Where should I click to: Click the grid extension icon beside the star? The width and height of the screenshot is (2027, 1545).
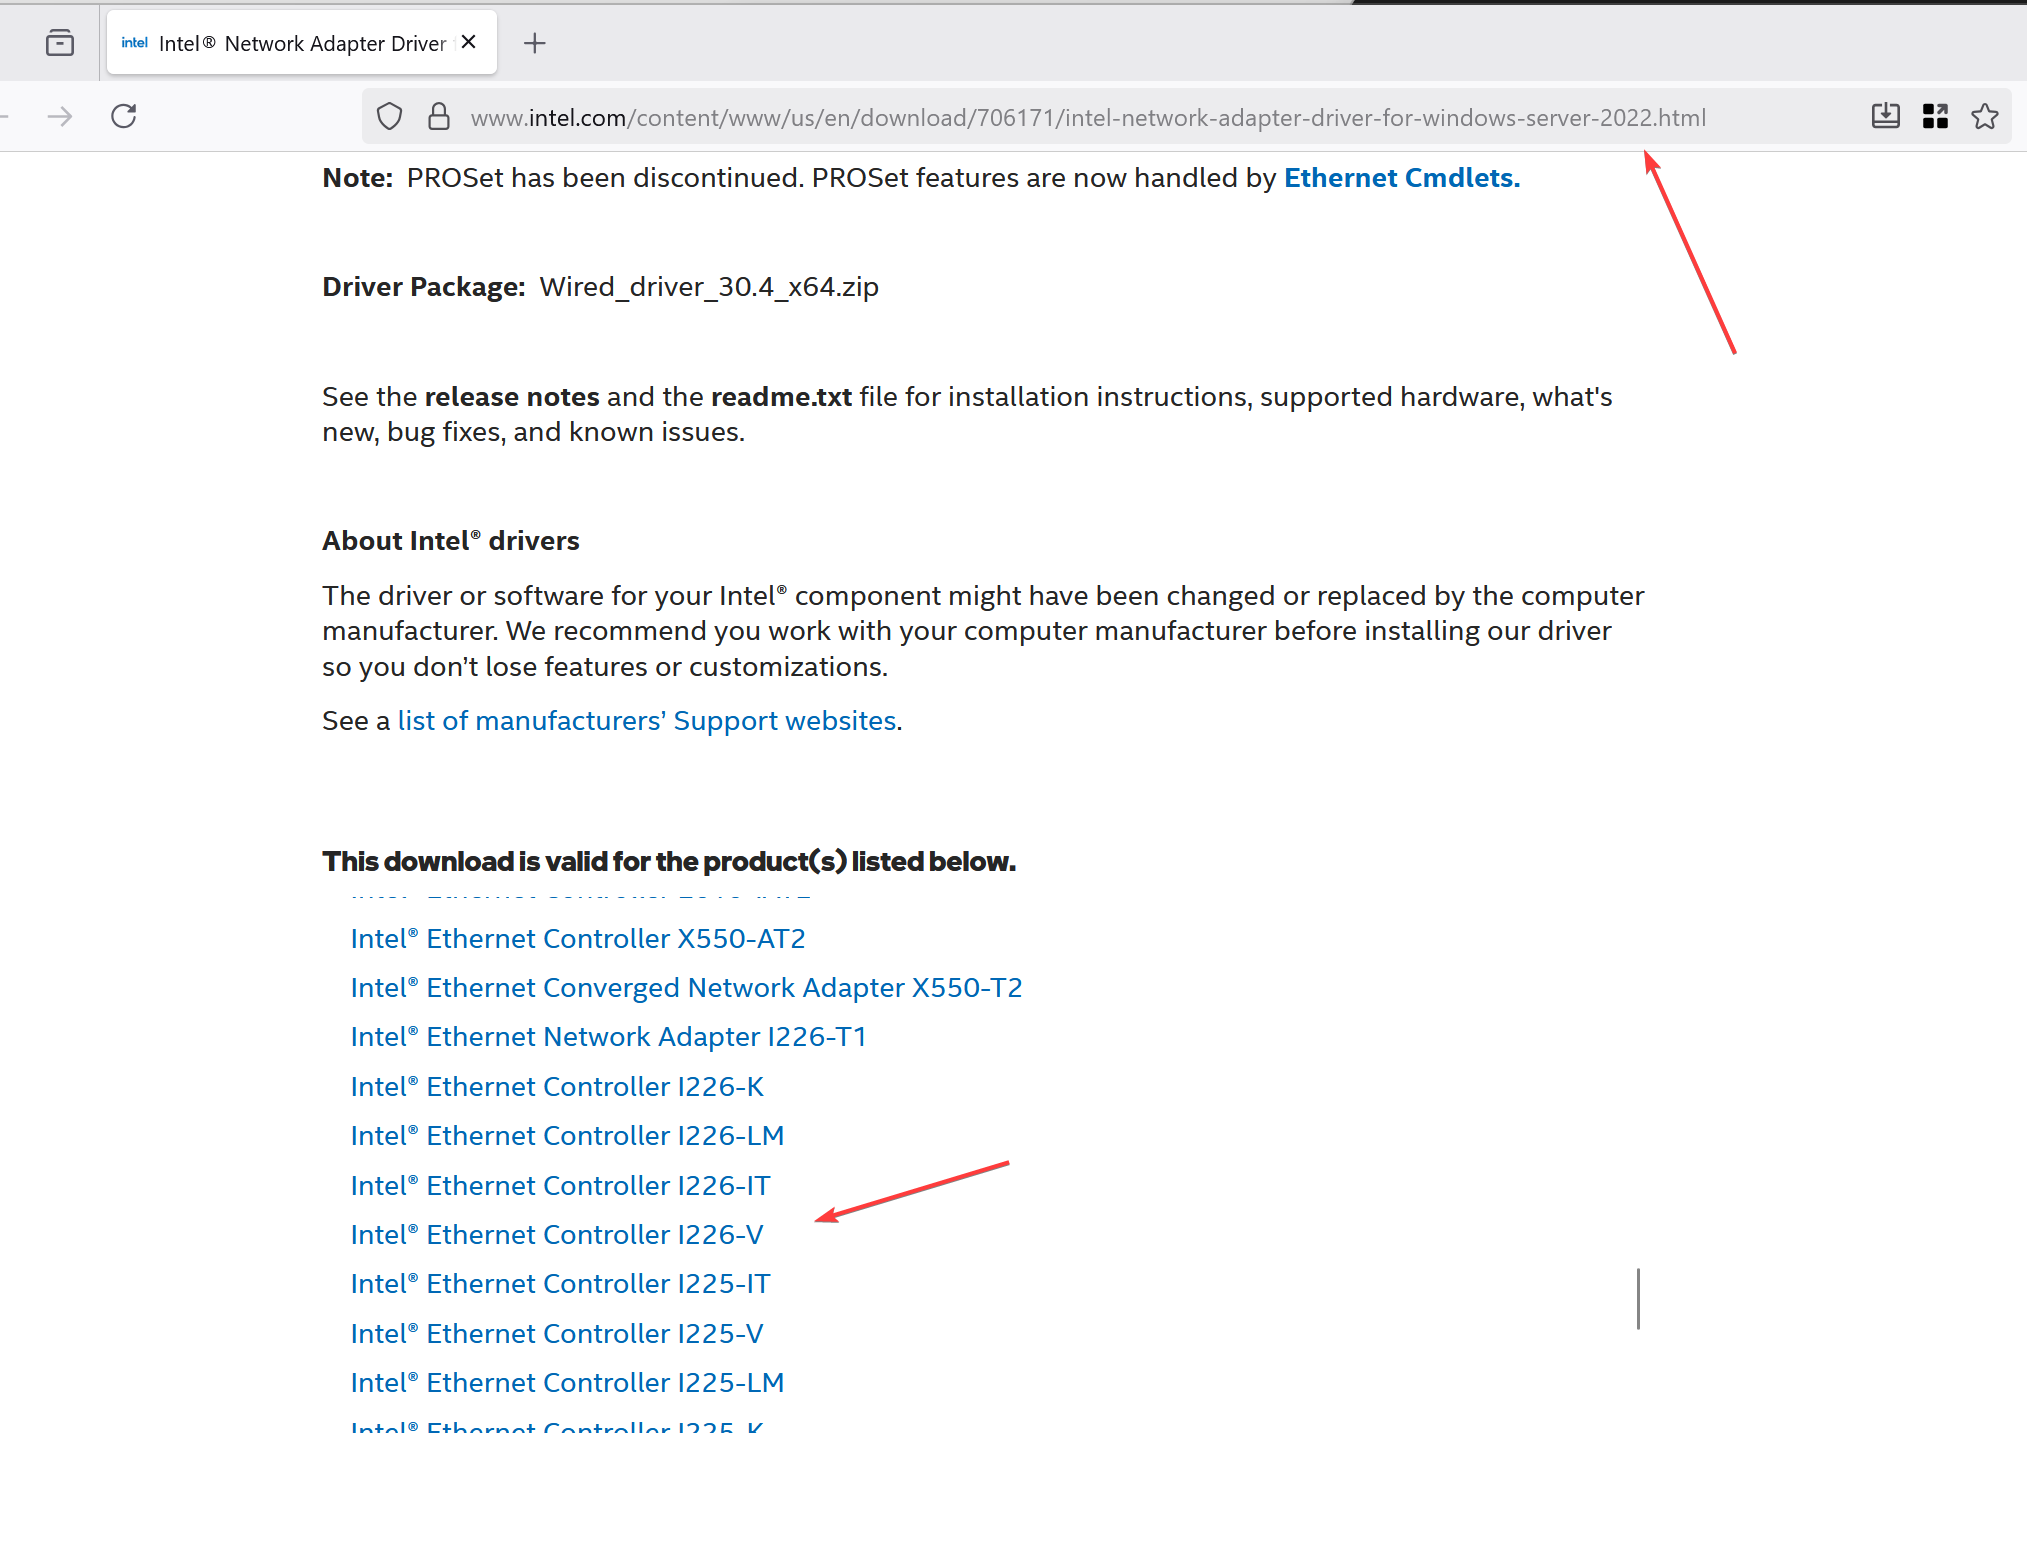coord(1936,116)
